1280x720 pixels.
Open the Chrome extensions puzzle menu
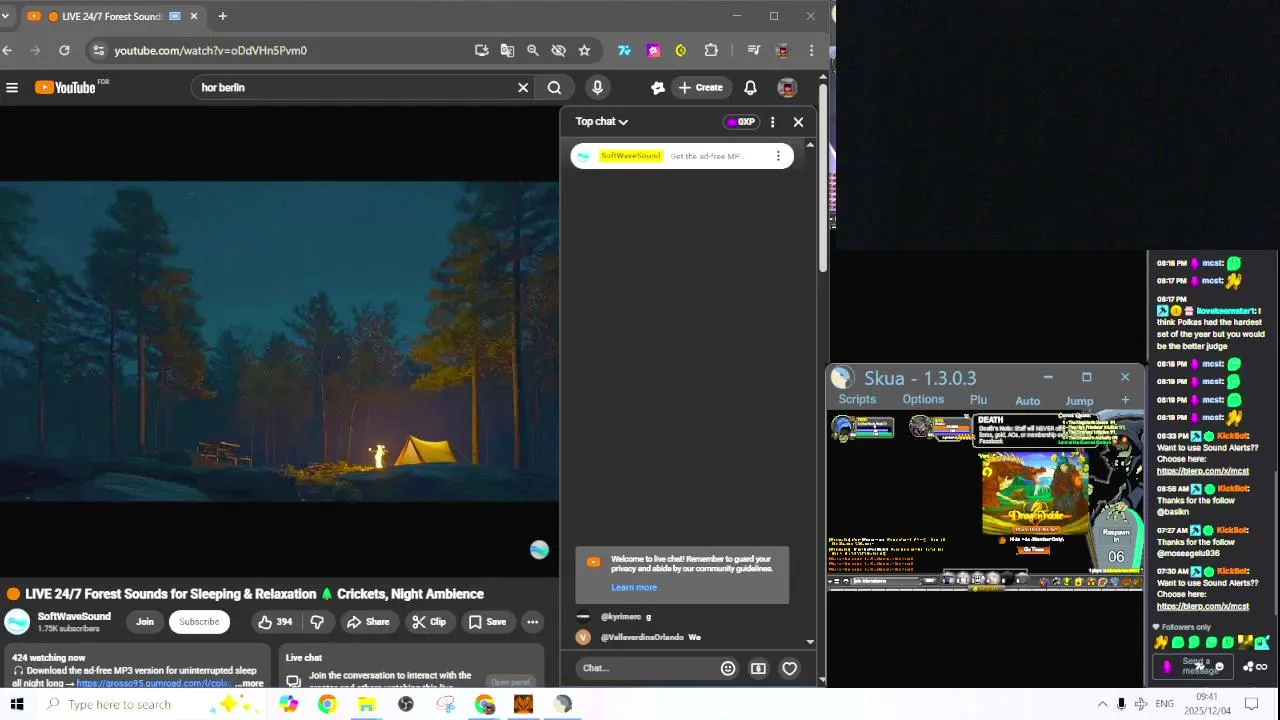711,50
